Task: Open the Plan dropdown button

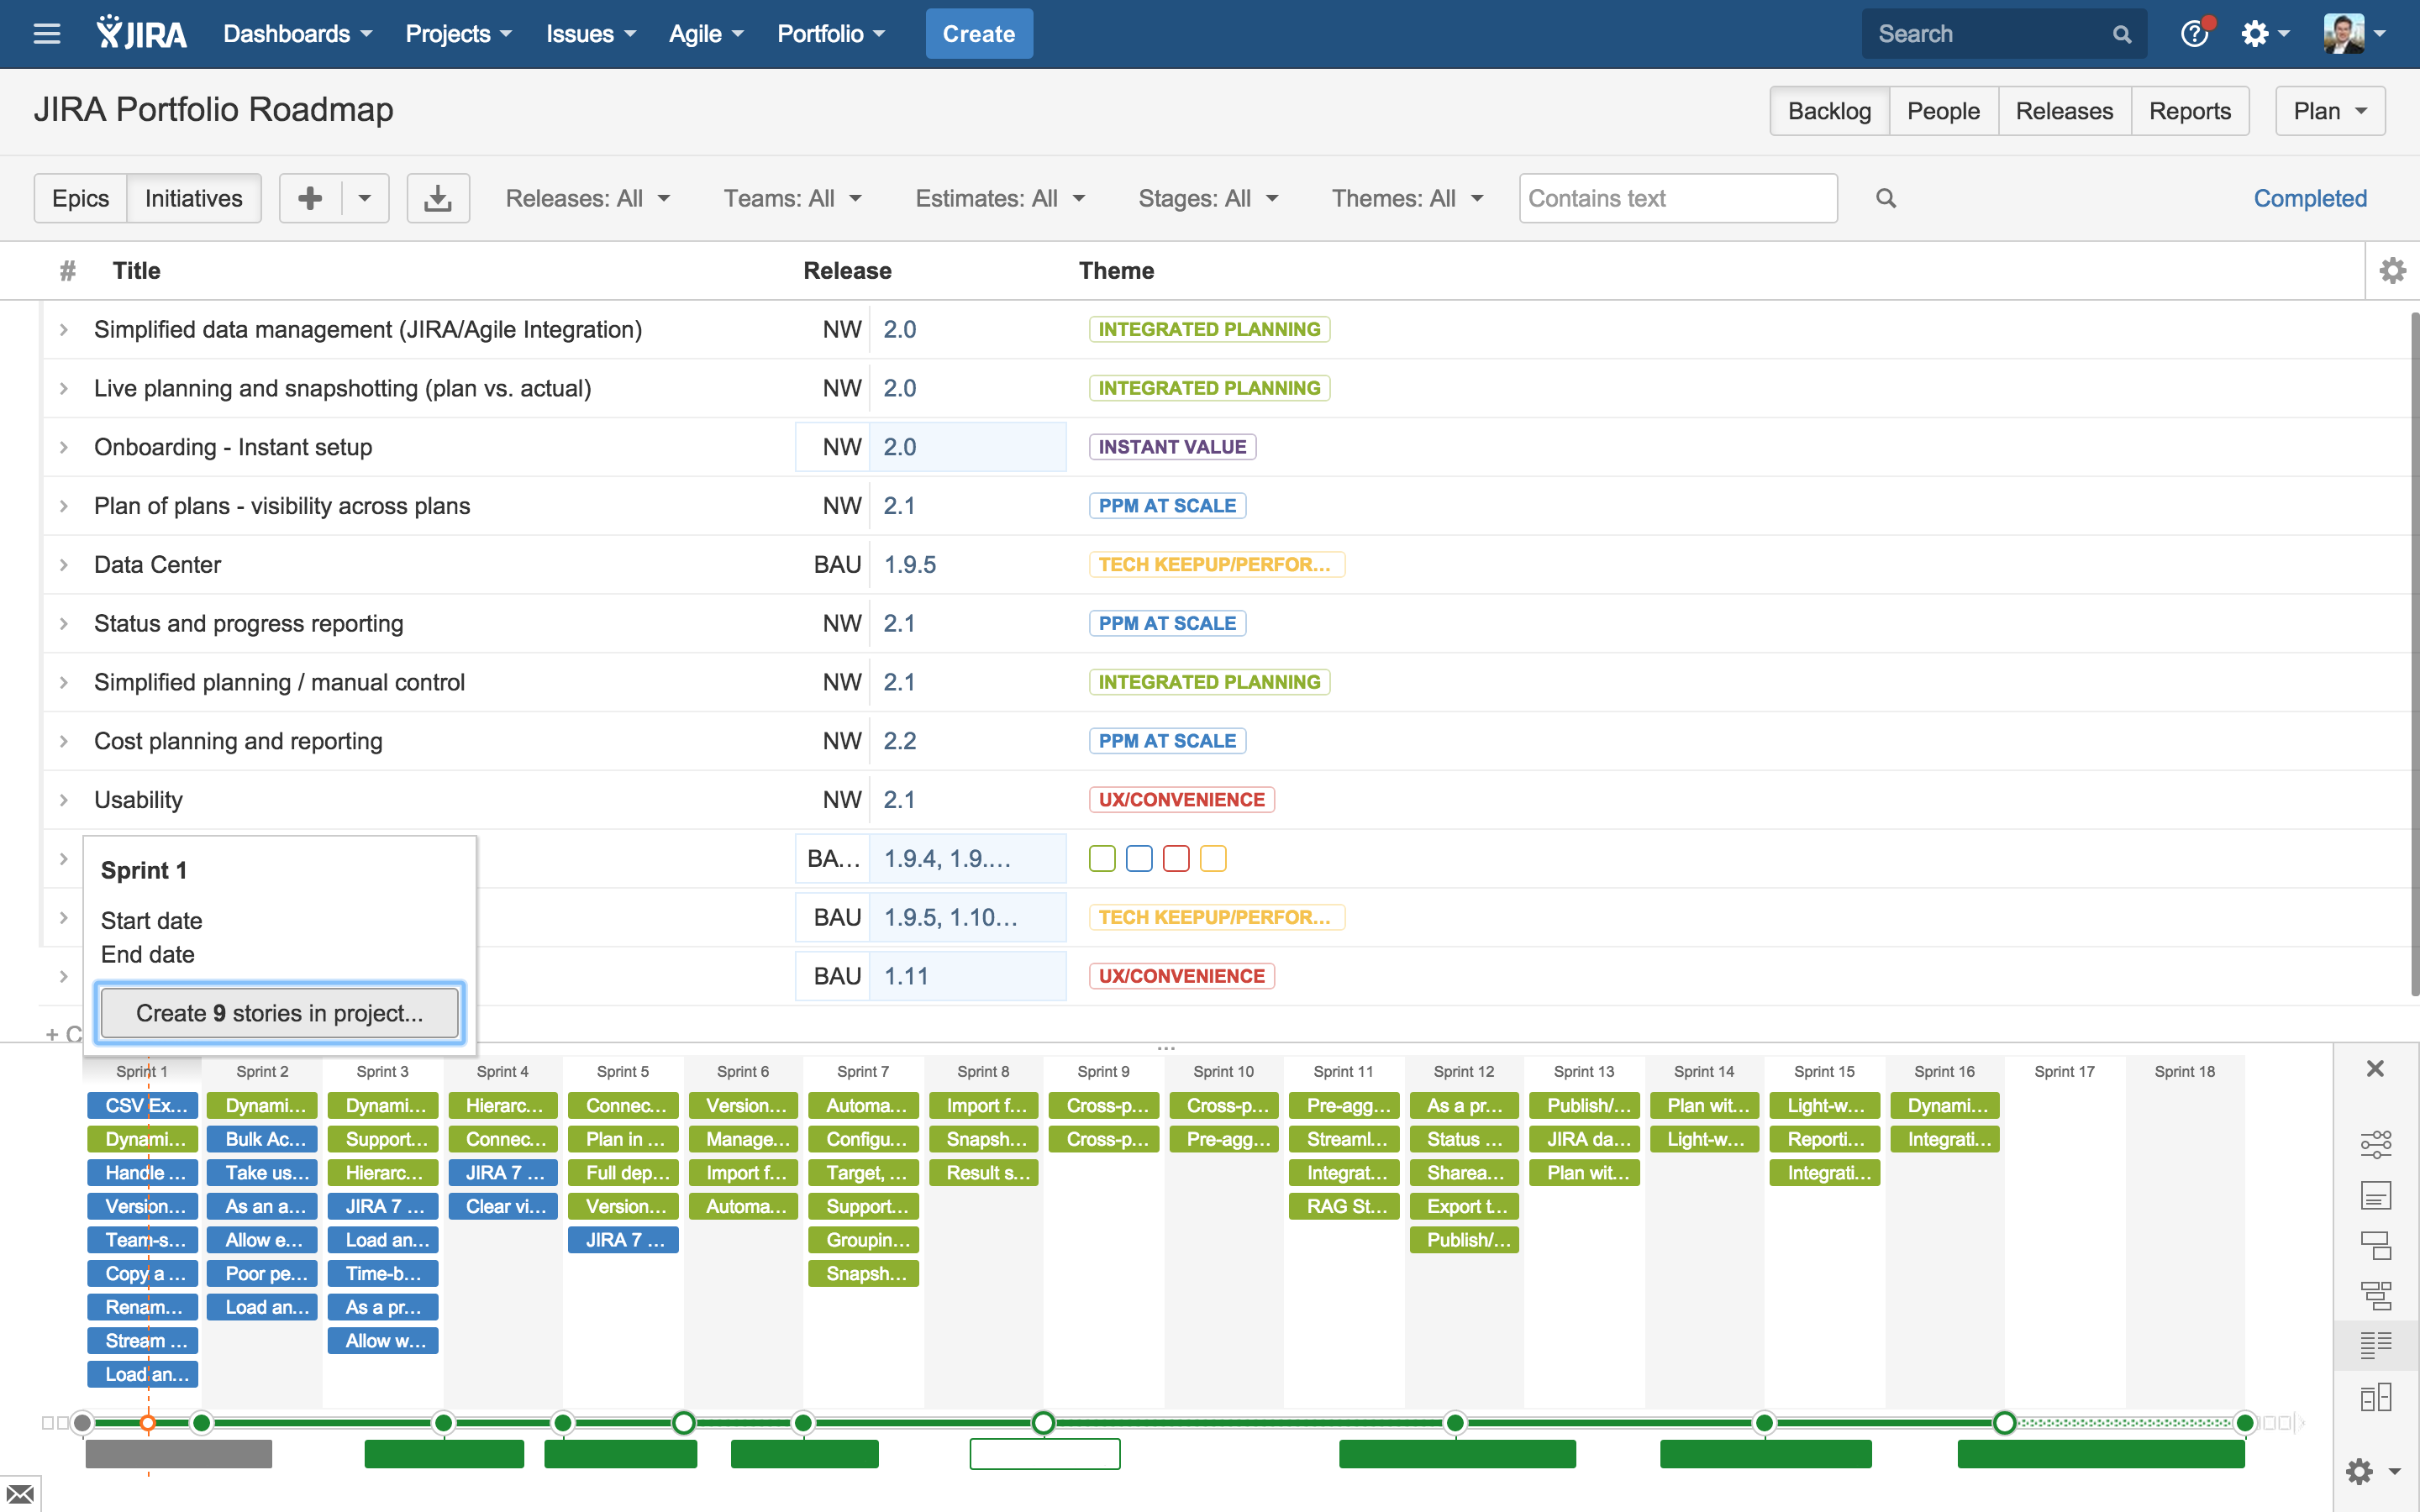Action: tap(2330, 111)
